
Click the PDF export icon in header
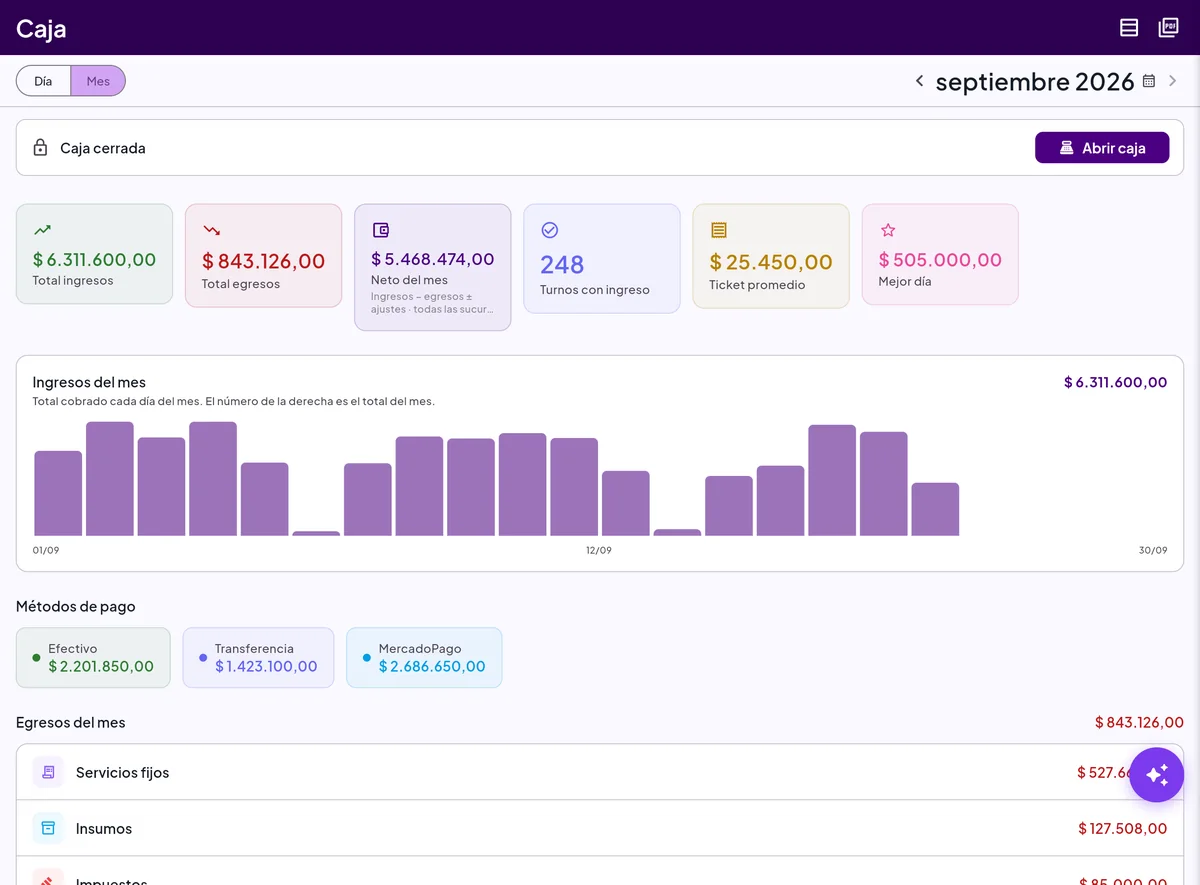tap(1168, 28)
